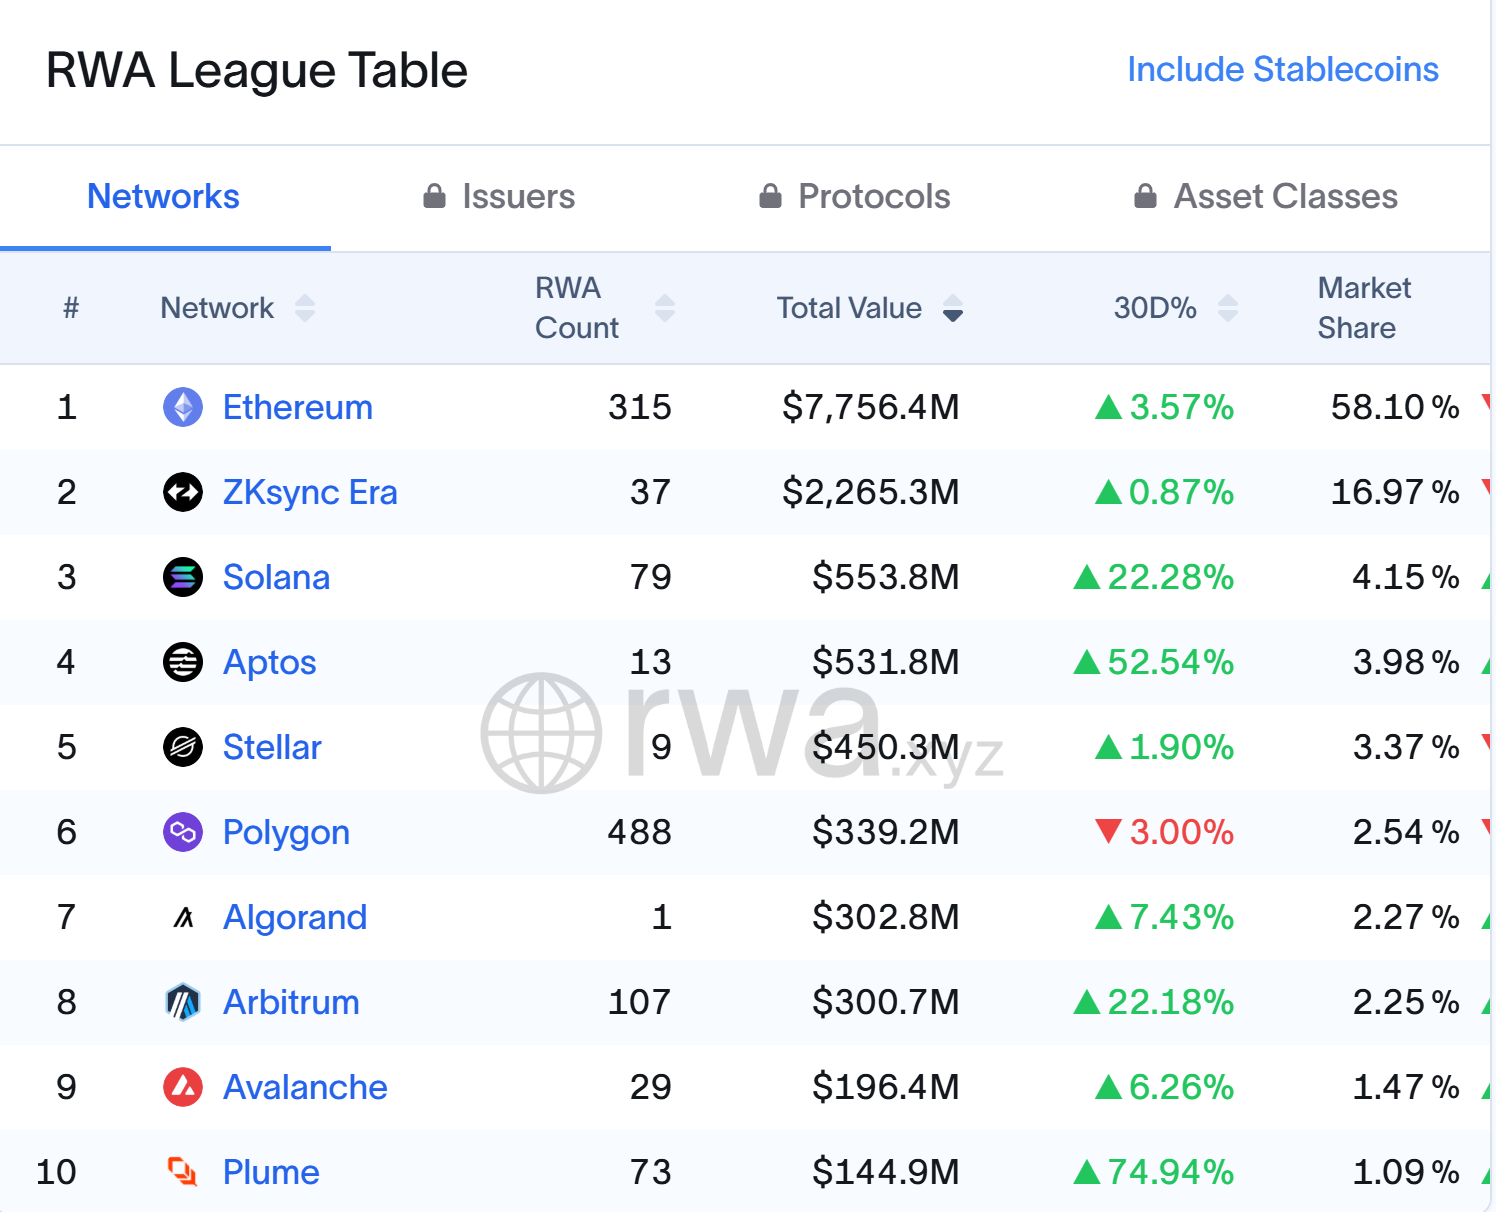Switch to the Issuers tab
Image resolution: width=1496 pixels, height=1212 pixels.
(x=499, y=197)
